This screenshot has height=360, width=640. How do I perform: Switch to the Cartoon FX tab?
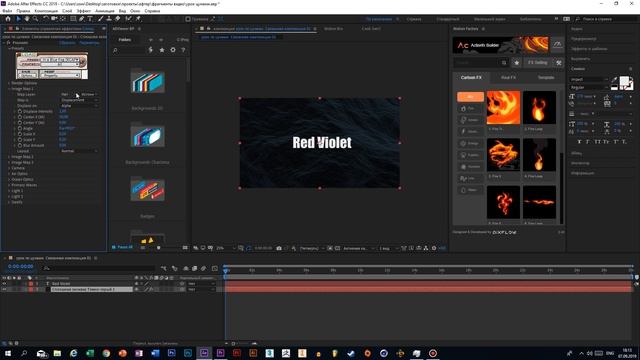click(471, 77)
